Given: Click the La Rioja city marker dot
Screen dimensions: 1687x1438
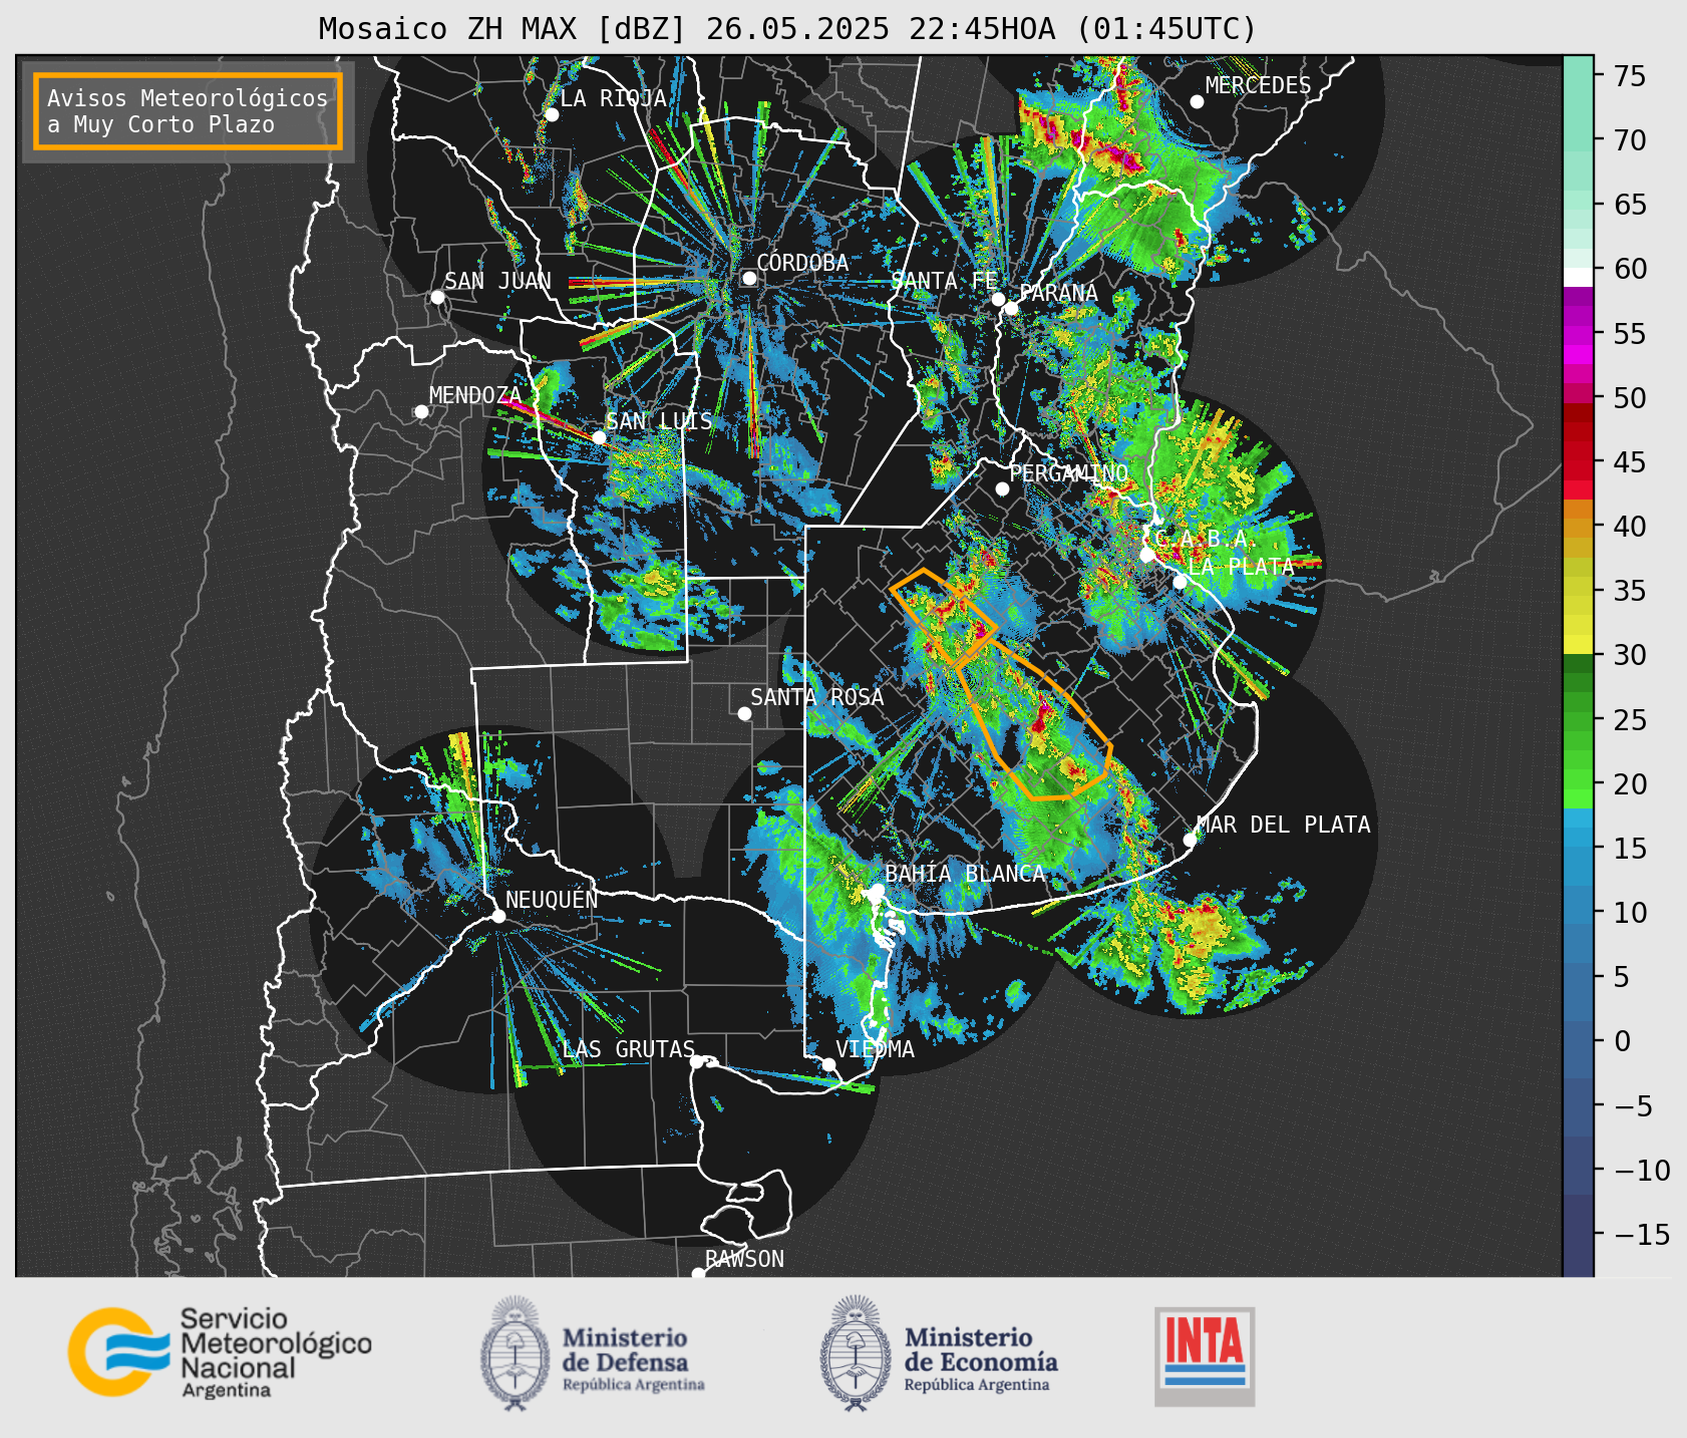Looking at the screenshot, I should point(551,115).
